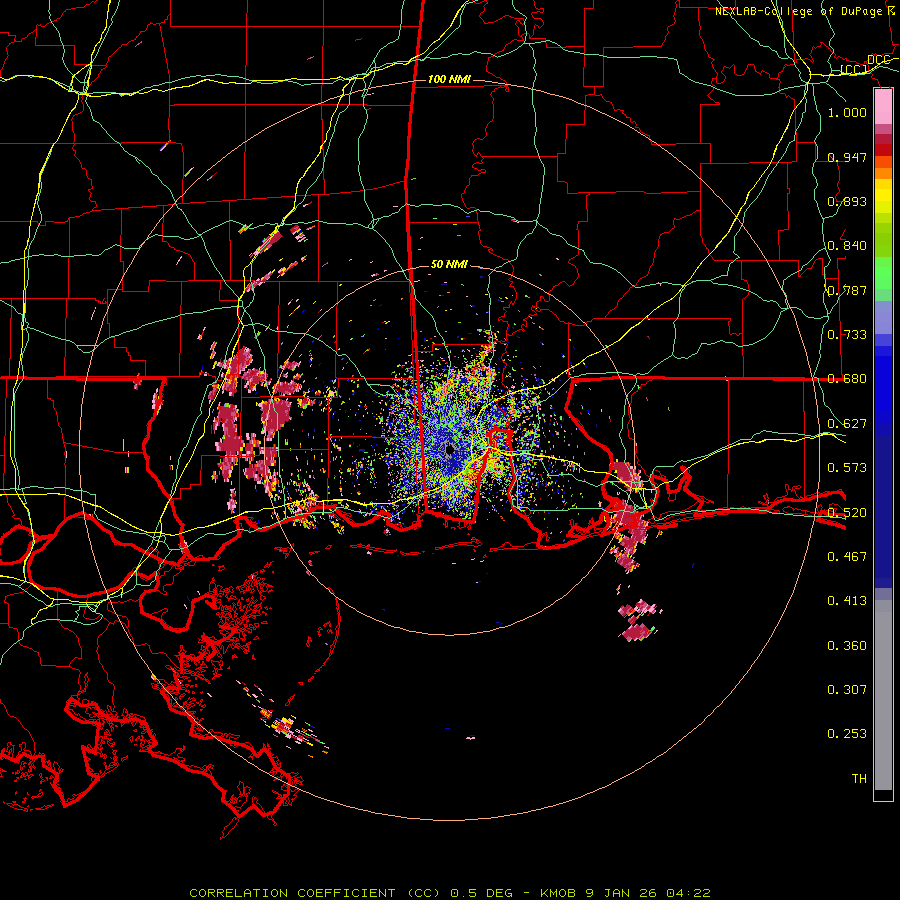Pick the bright green segment of color bar
This screenshot has height=900, width=900.
pos(883,273)
